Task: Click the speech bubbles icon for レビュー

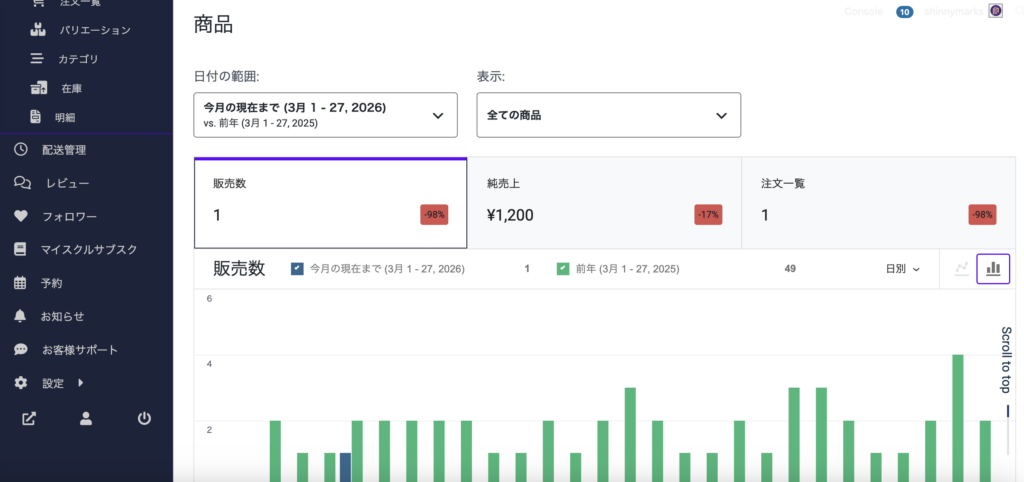Action: pos(23,183)
